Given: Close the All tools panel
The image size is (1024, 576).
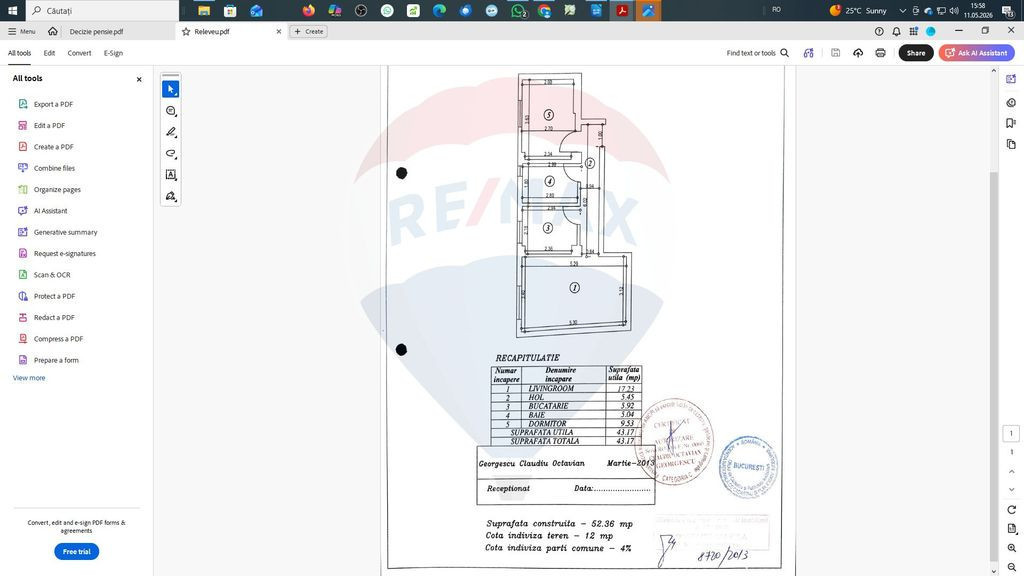Looking at the screenshot, I should (x=138, y=79).
